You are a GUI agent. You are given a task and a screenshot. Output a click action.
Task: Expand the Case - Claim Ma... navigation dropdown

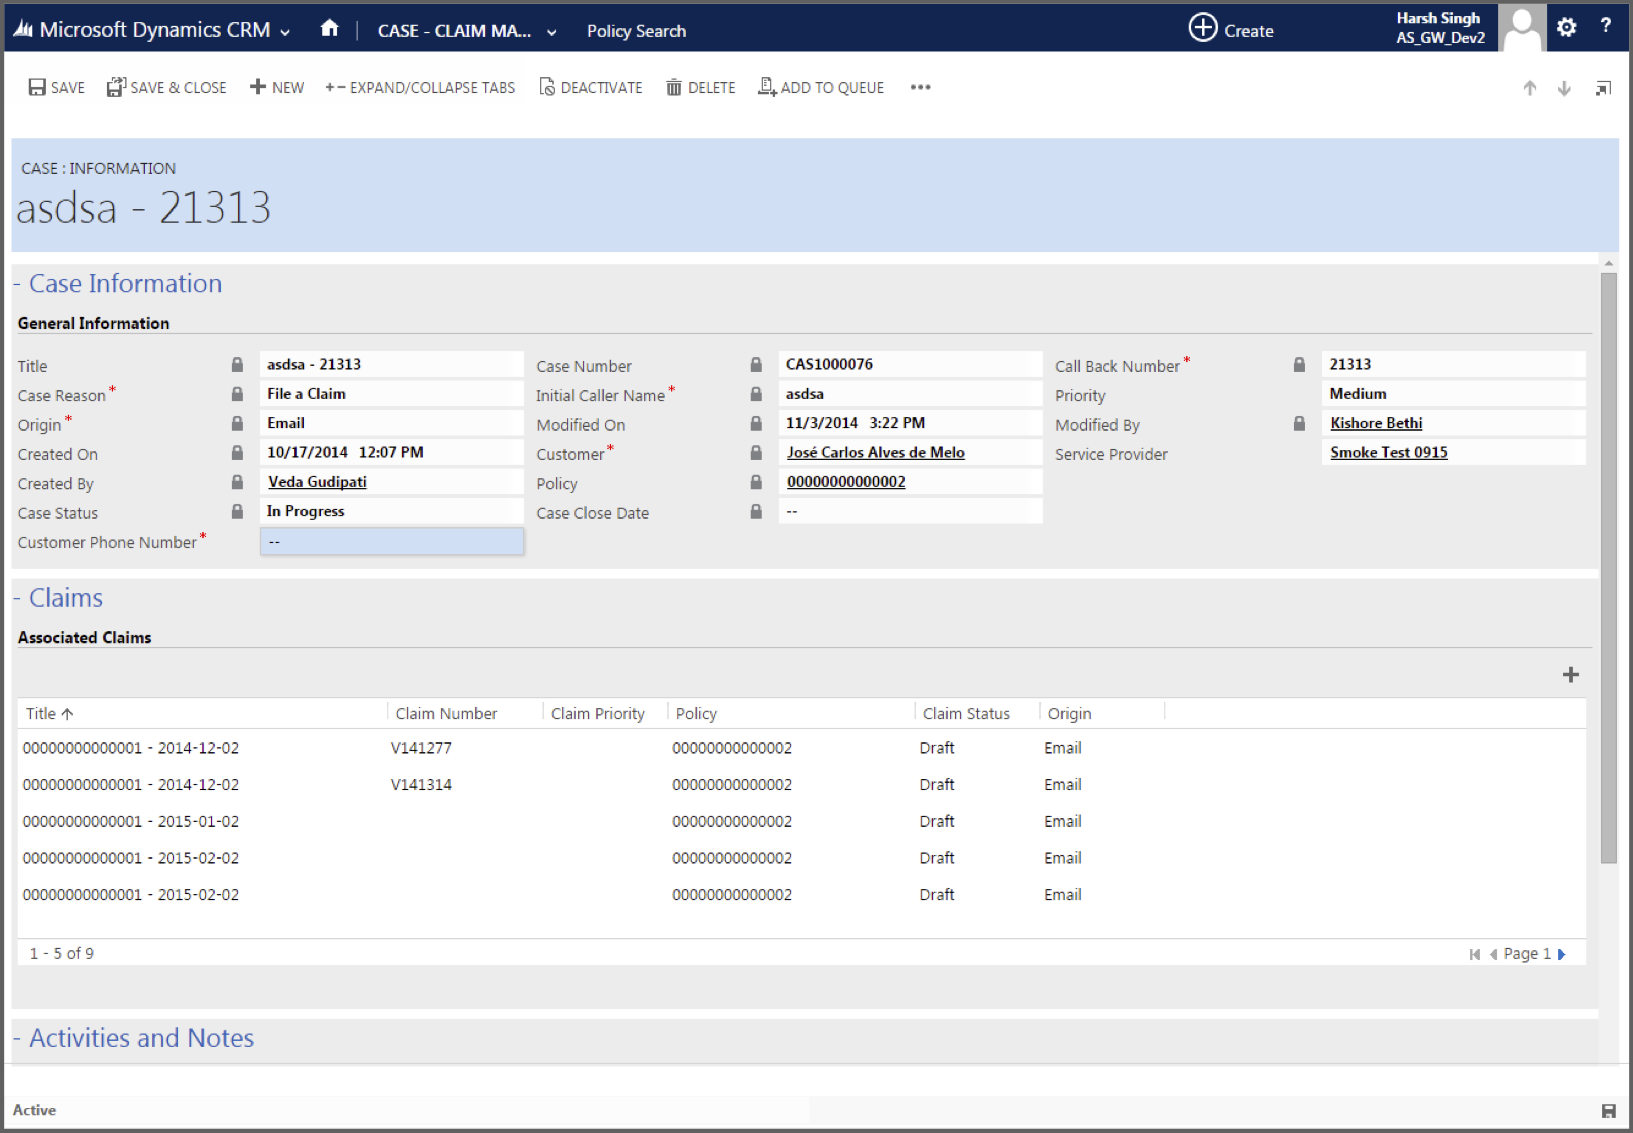(551, 32)
